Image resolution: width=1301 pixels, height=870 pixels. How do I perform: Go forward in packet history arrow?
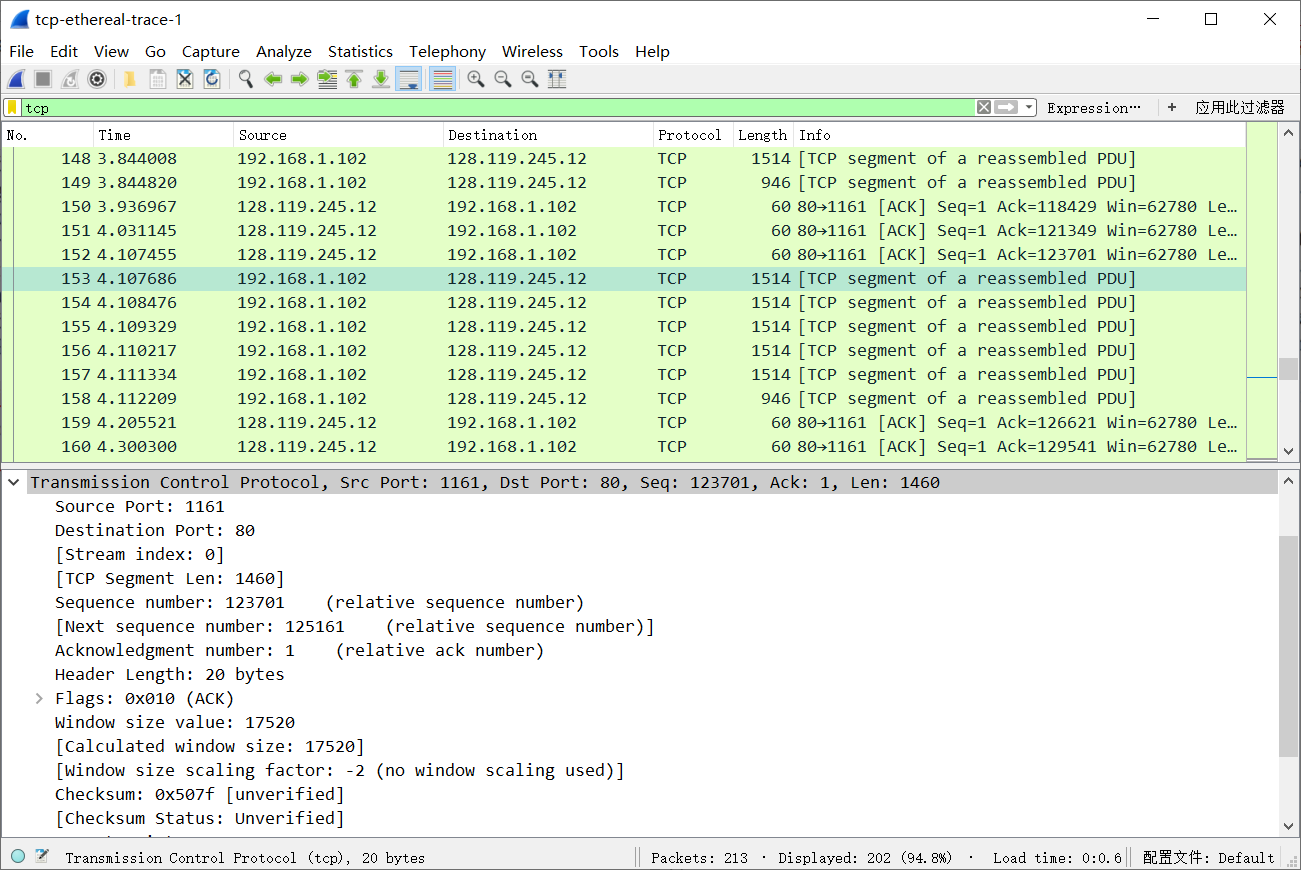[x=299, y=79]
